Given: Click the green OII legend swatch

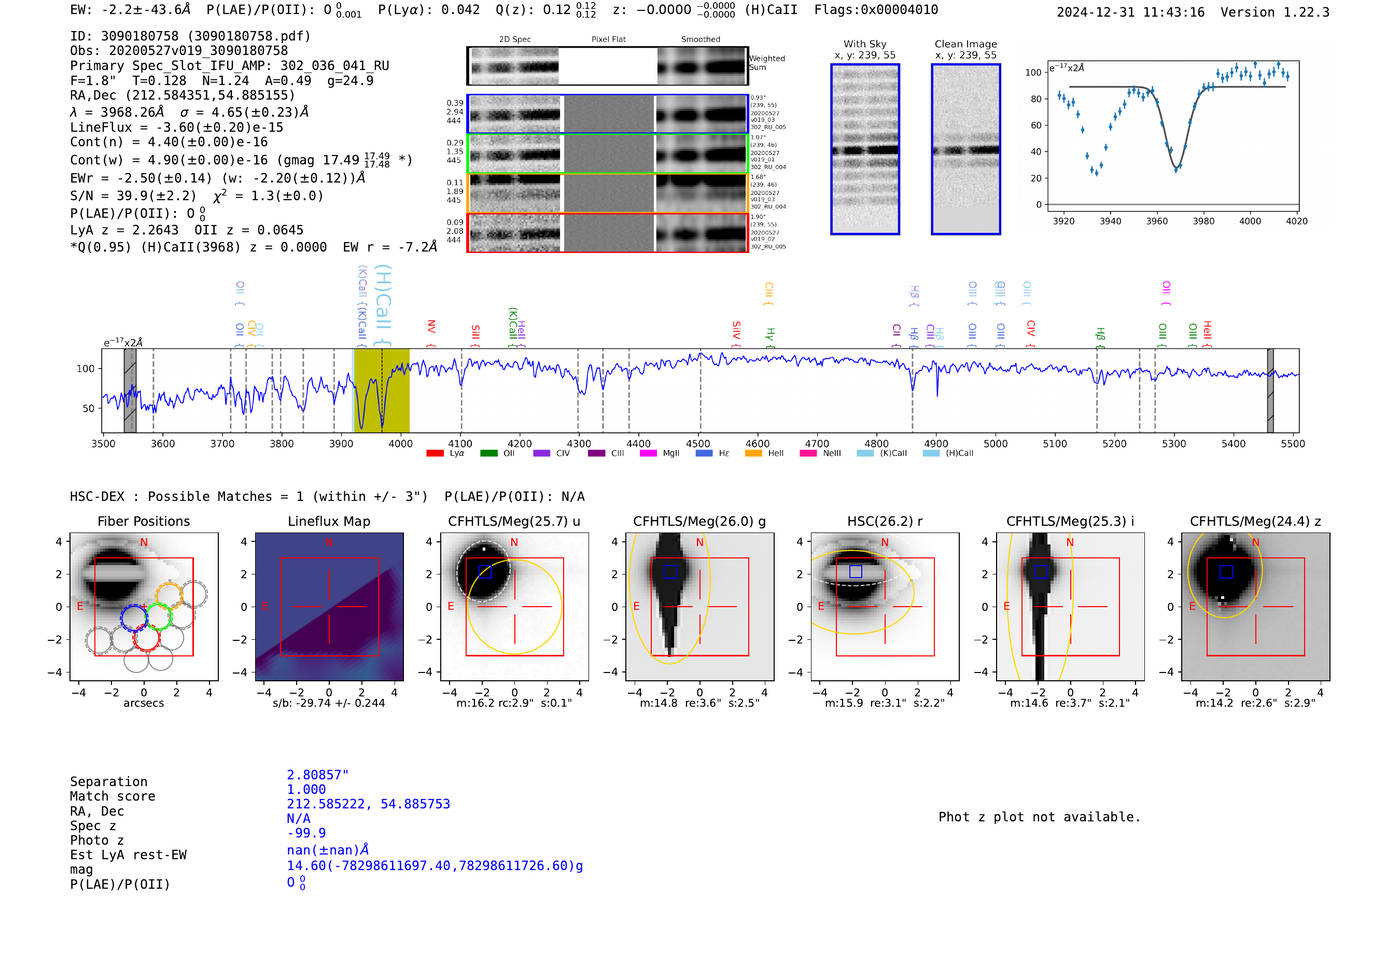Looking at the screenshot, I should (488, 453).
